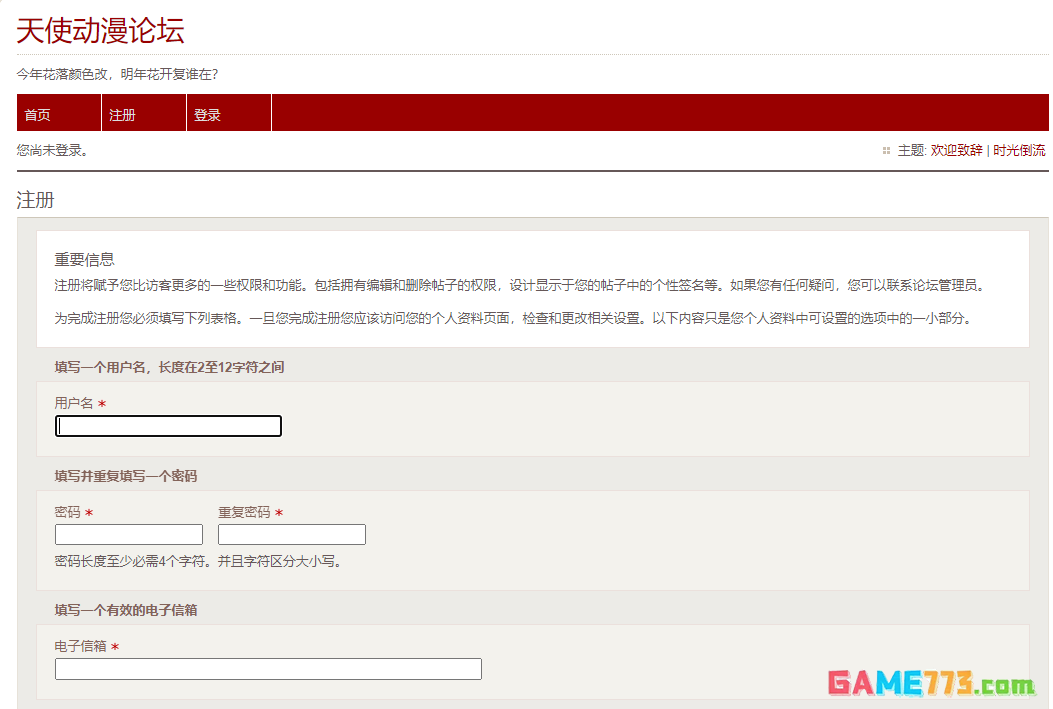Switch to the 欢迎致辞 theme

[956, 151]
